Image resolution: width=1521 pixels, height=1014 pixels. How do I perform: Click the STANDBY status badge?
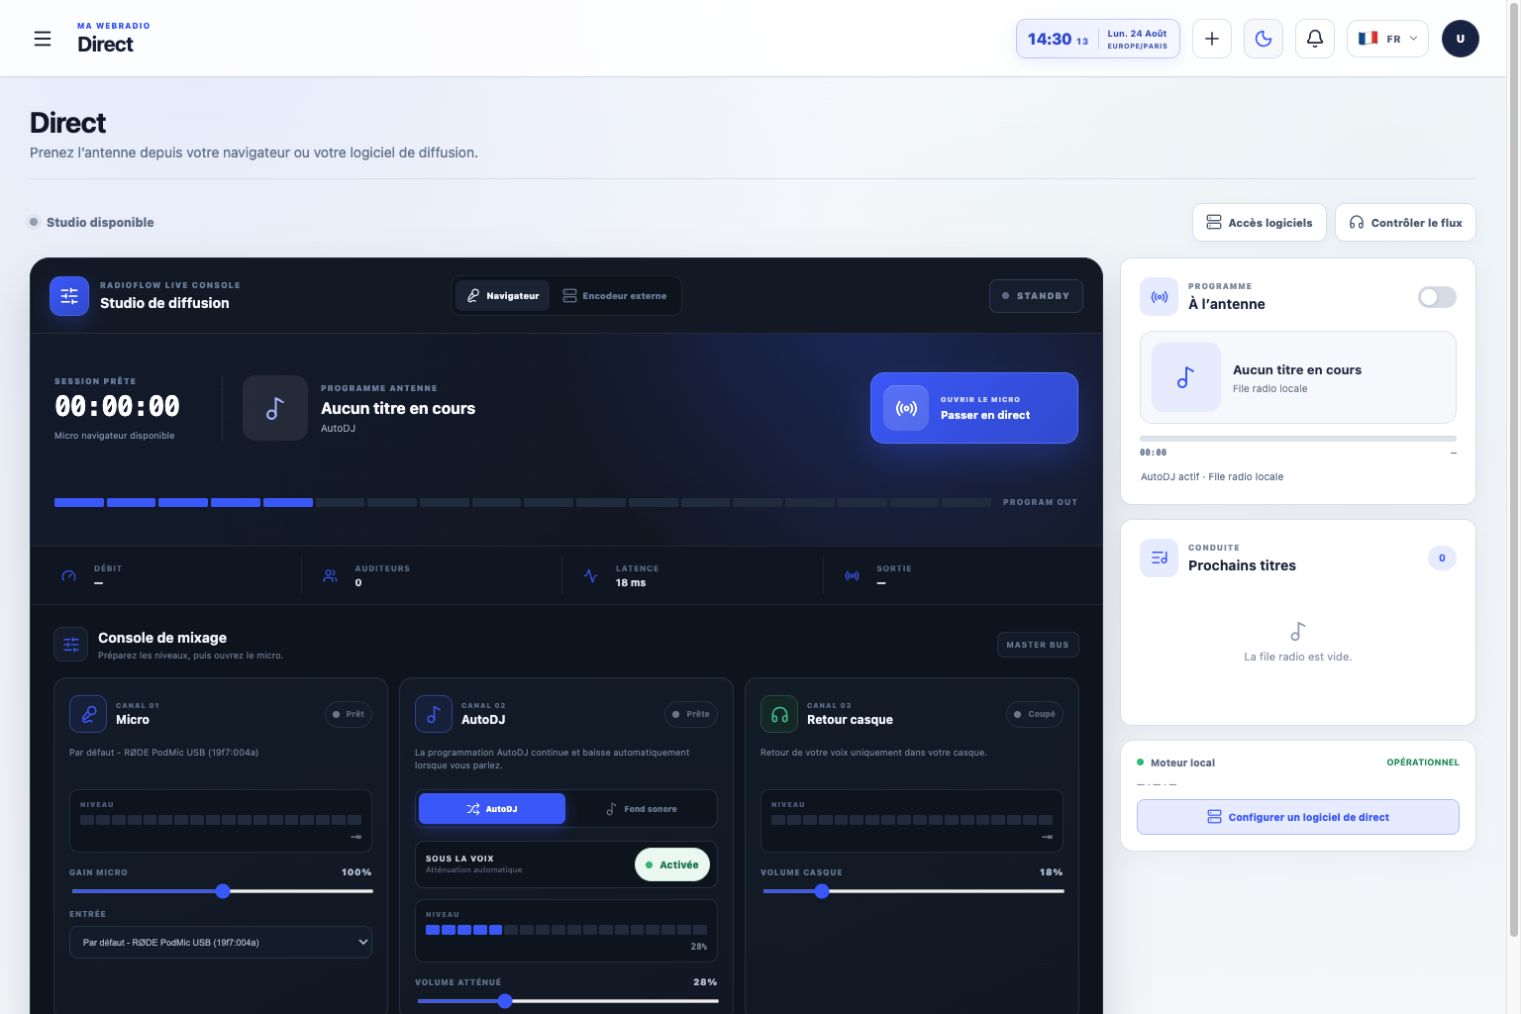(1036, 296)
